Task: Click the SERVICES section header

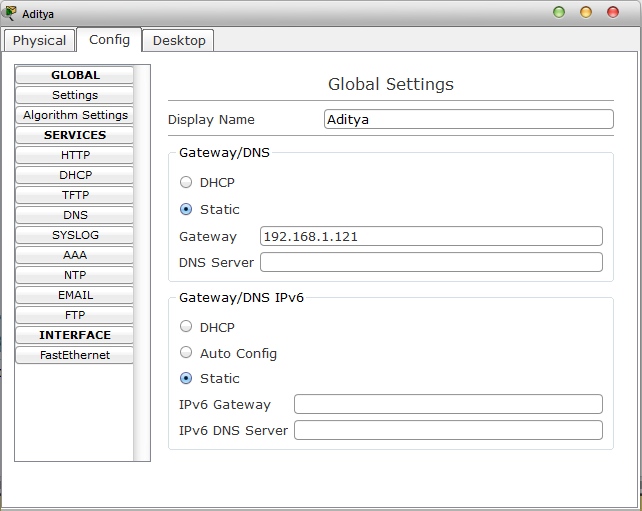Action: tap(75, 135)
